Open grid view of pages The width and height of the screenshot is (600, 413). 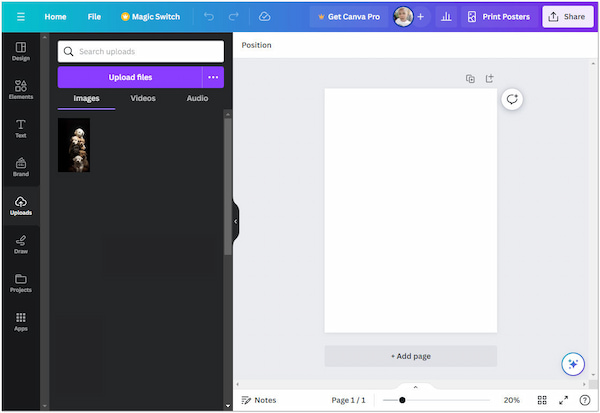[542, 400]
